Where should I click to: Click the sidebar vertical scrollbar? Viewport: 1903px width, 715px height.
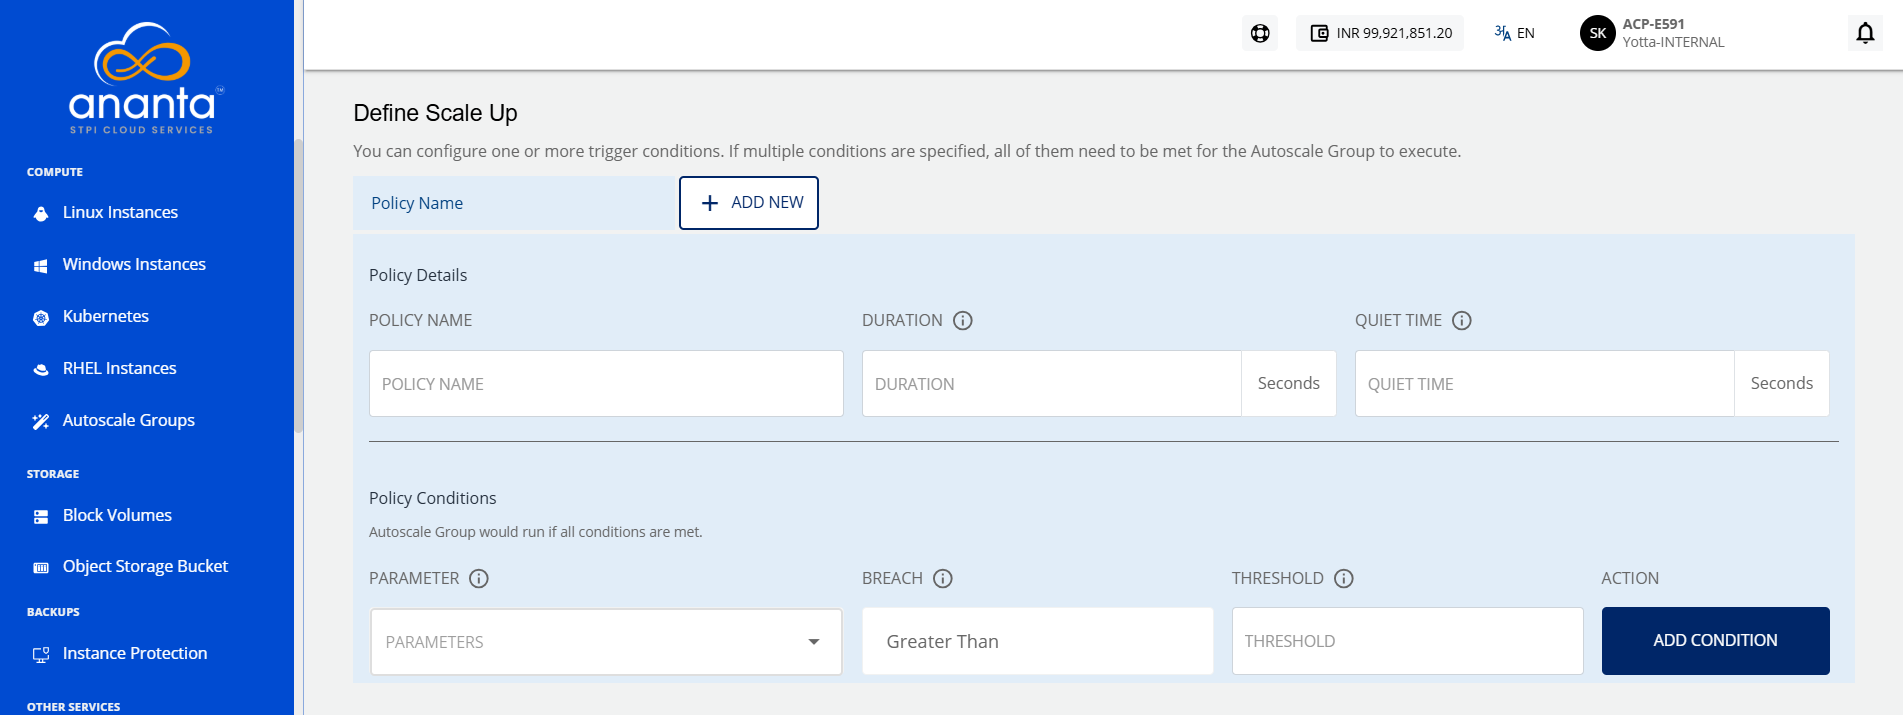point(298,286)
